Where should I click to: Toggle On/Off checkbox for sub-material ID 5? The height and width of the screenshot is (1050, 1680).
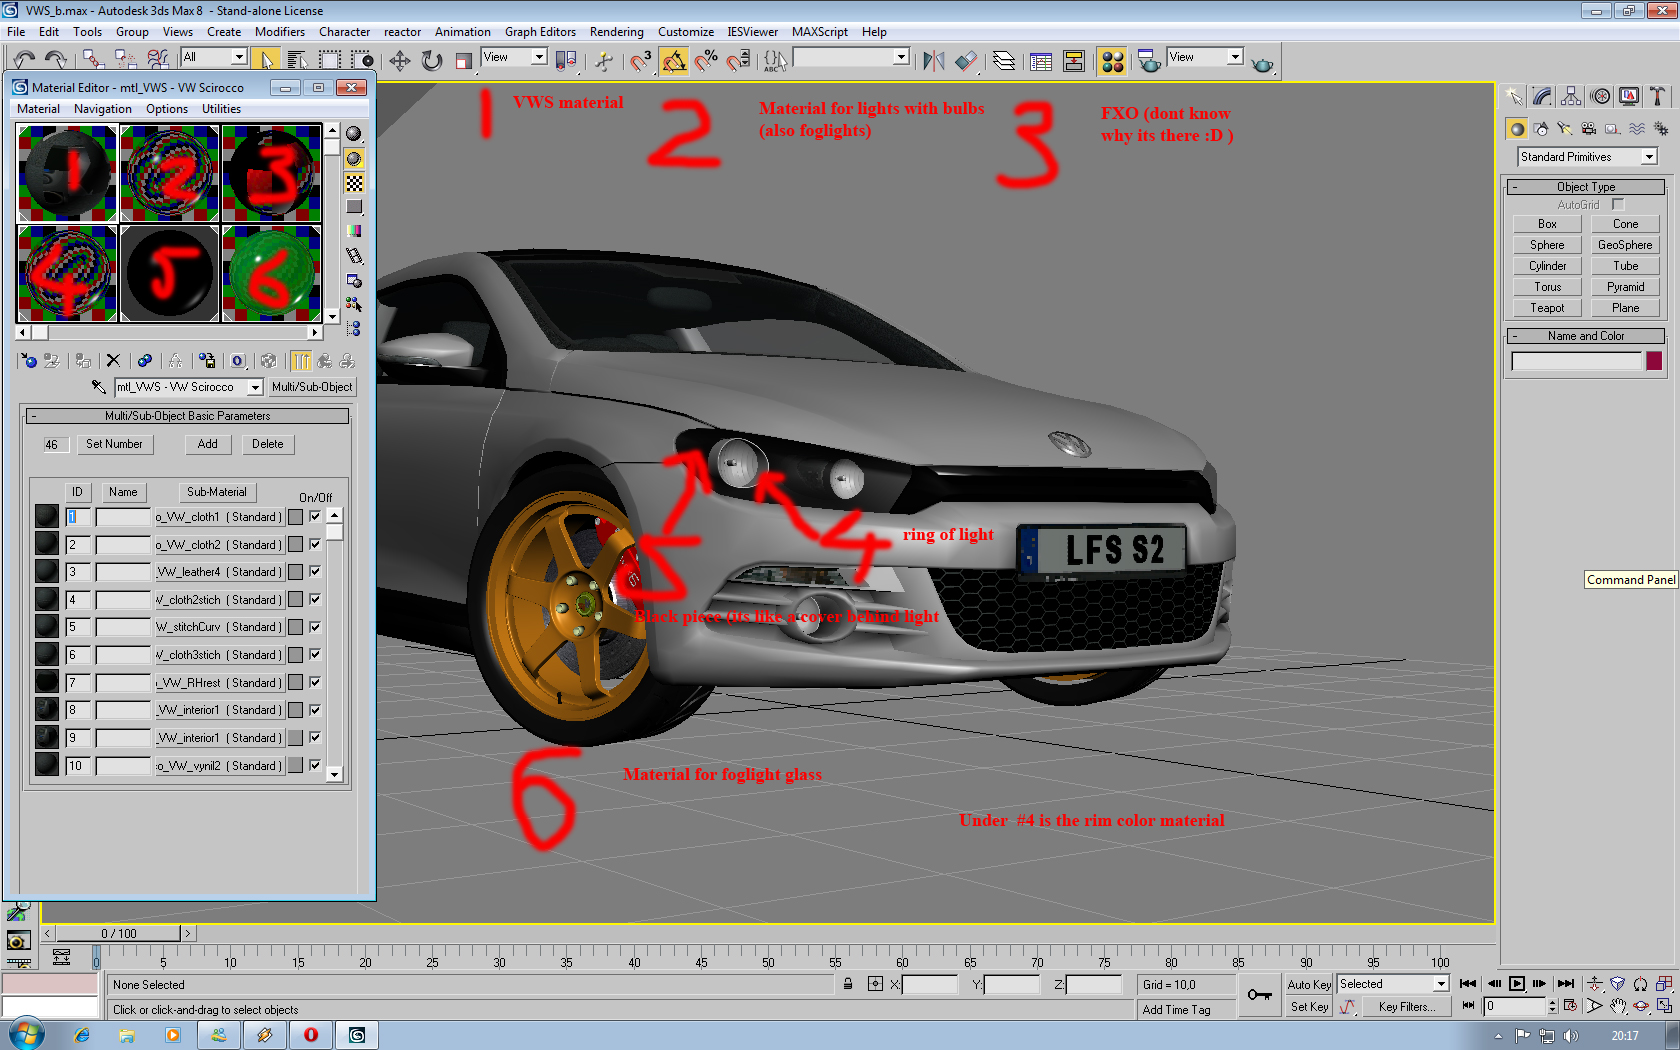(x=315, y=627)
